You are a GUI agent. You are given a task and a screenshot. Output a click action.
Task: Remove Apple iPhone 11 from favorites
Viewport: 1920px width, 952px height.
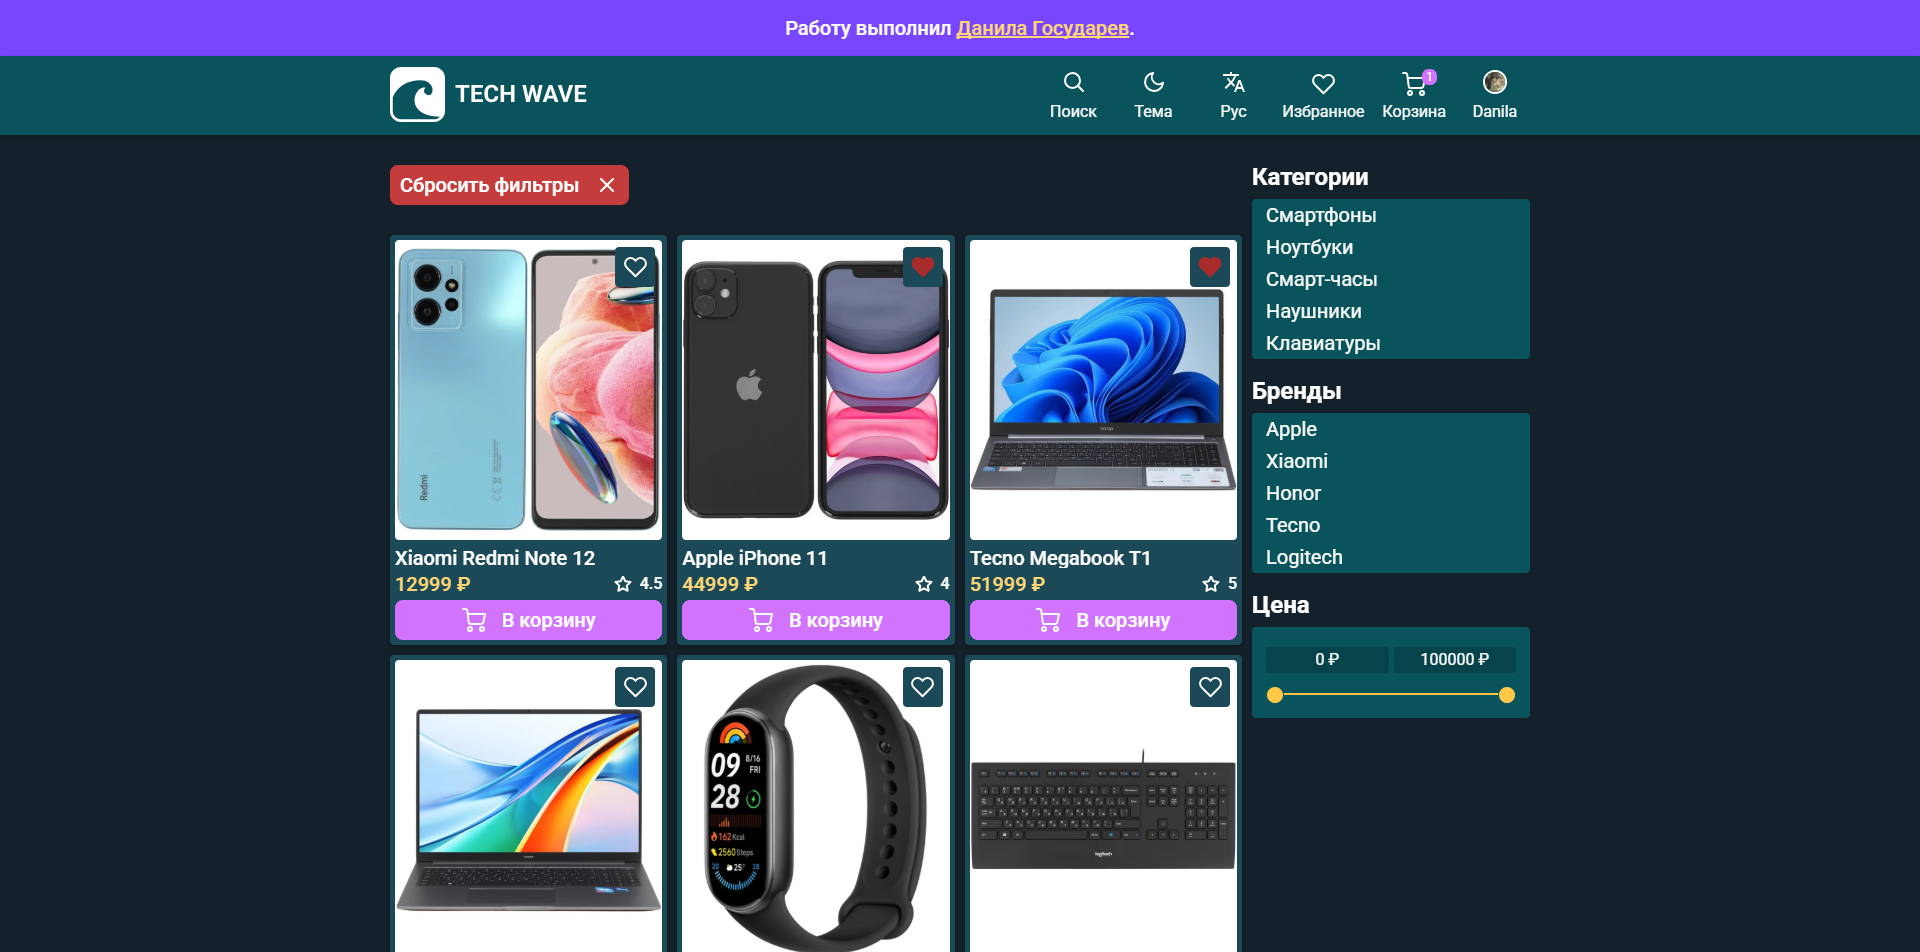pyautogui.click(x=922, y=267)
